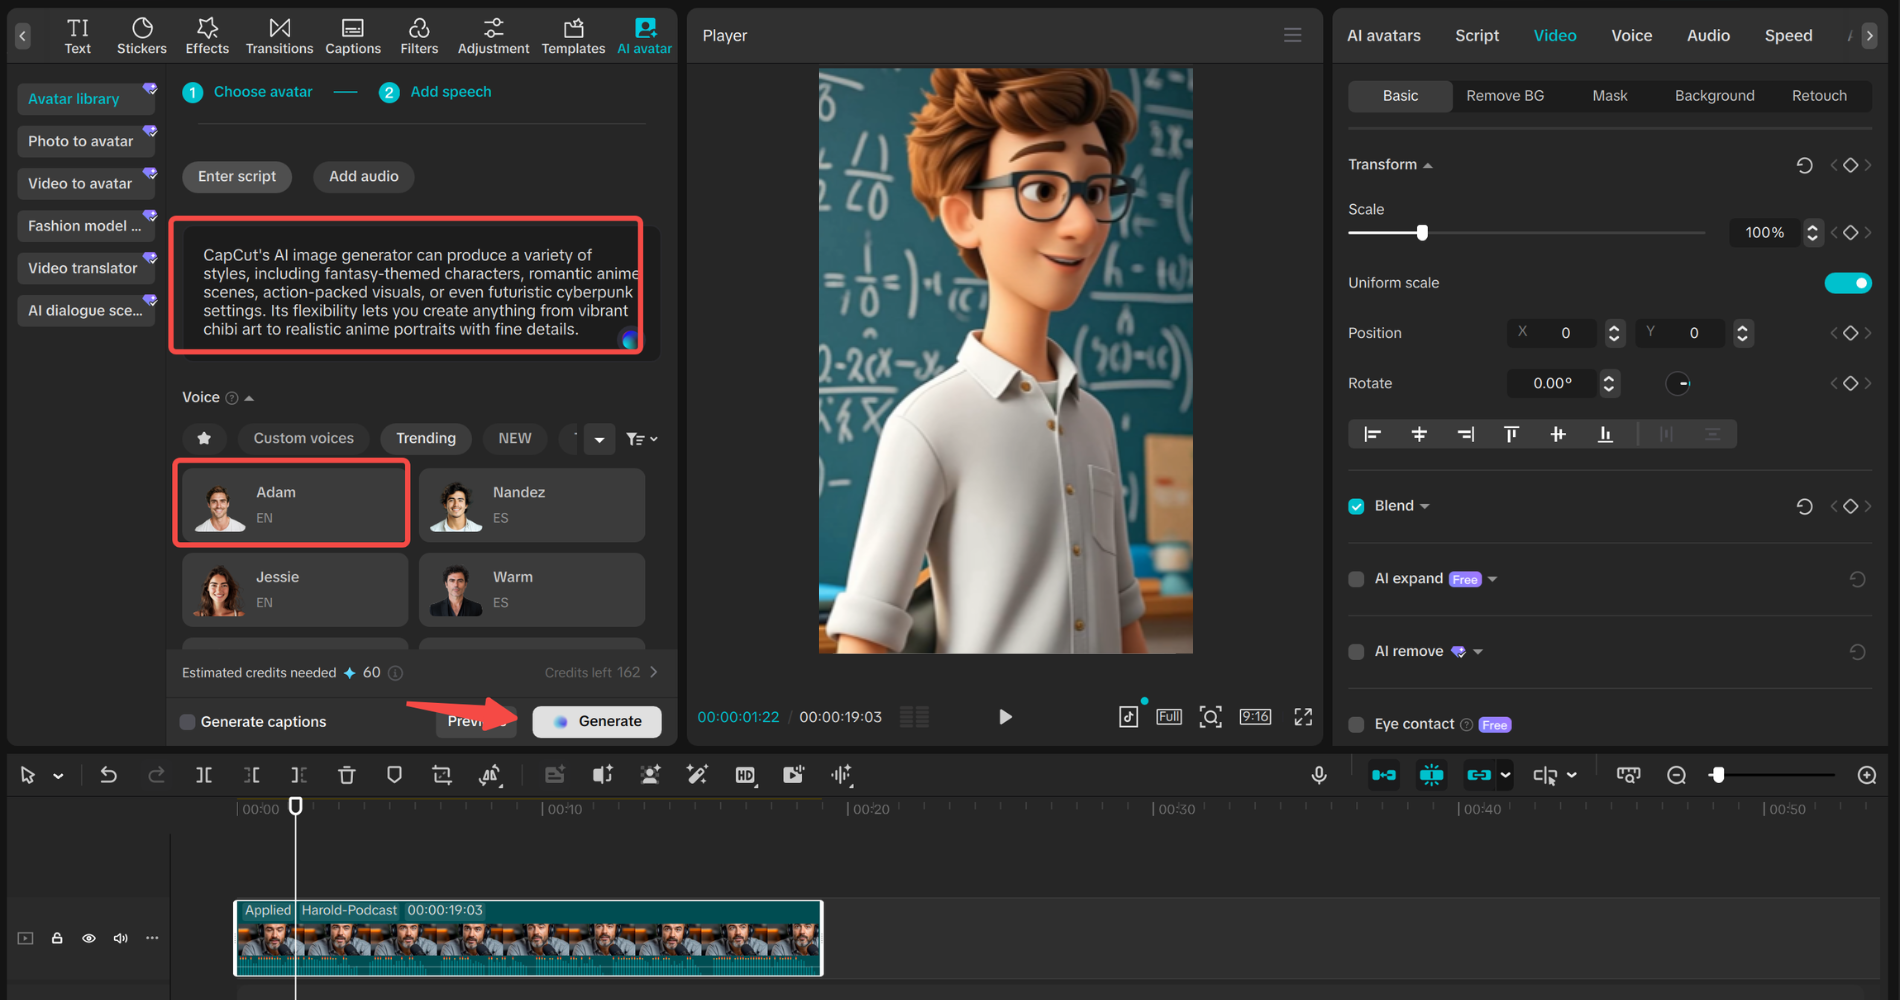
Task: Play the video in the Player
Action: click(1005, 717)
